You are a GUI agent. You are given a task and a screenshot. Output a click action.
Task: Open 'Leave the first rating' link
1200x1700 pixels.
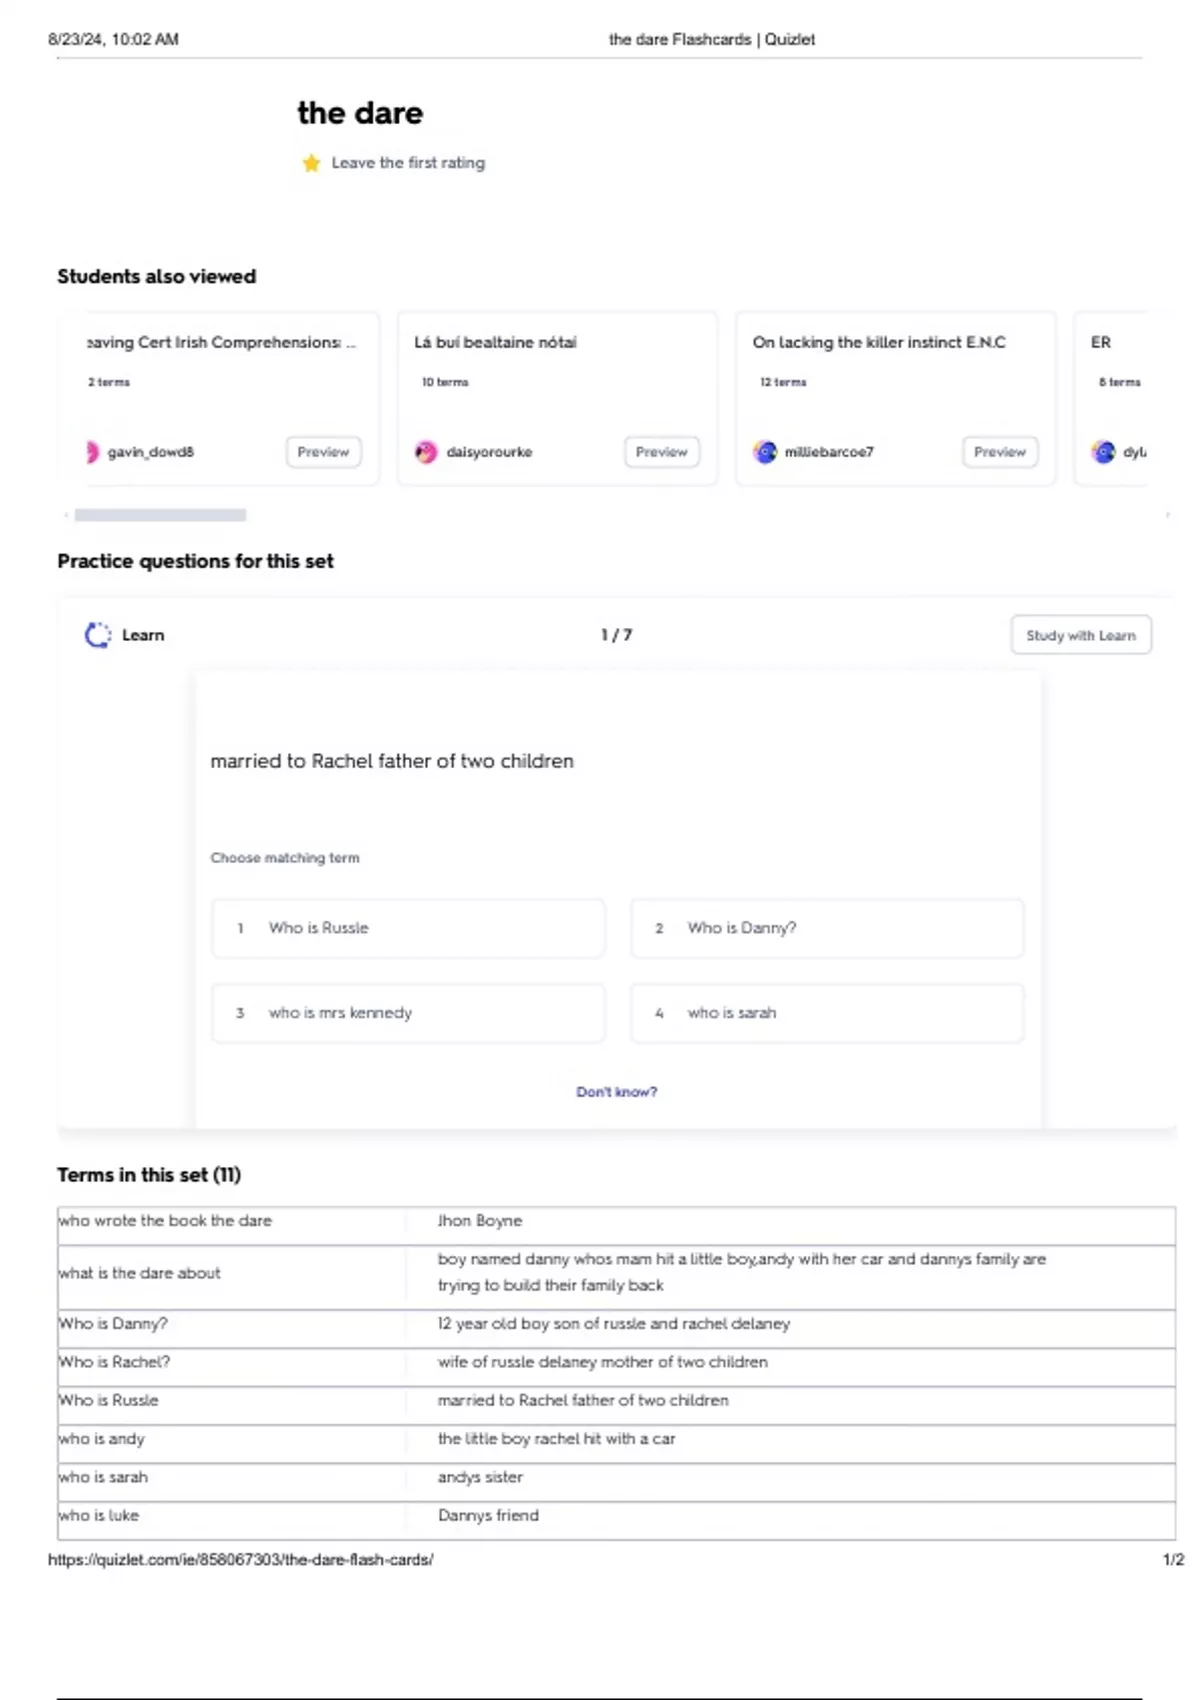tap(408, 163)
